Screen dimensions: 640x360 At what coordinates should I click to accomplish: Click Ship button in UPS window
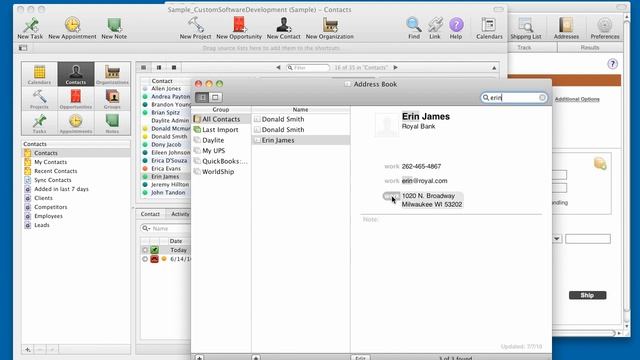587,295
